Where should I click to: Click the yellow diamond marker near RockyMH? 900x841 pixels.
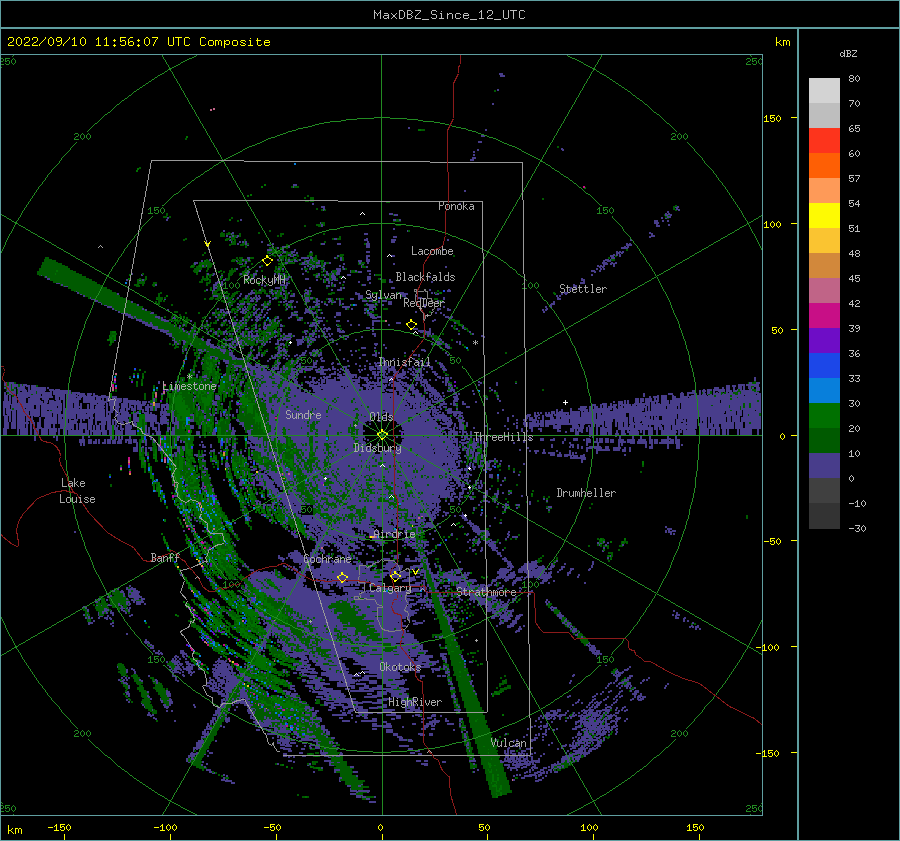click(267, 261)
